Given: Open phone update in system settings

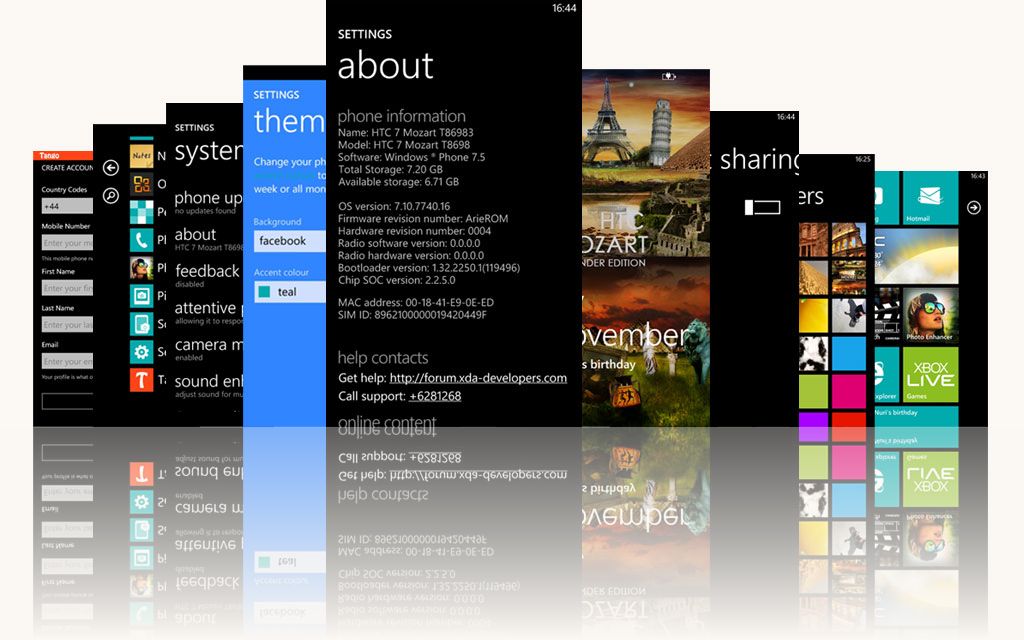Looking at the screenshot, I should pos(208,202).
